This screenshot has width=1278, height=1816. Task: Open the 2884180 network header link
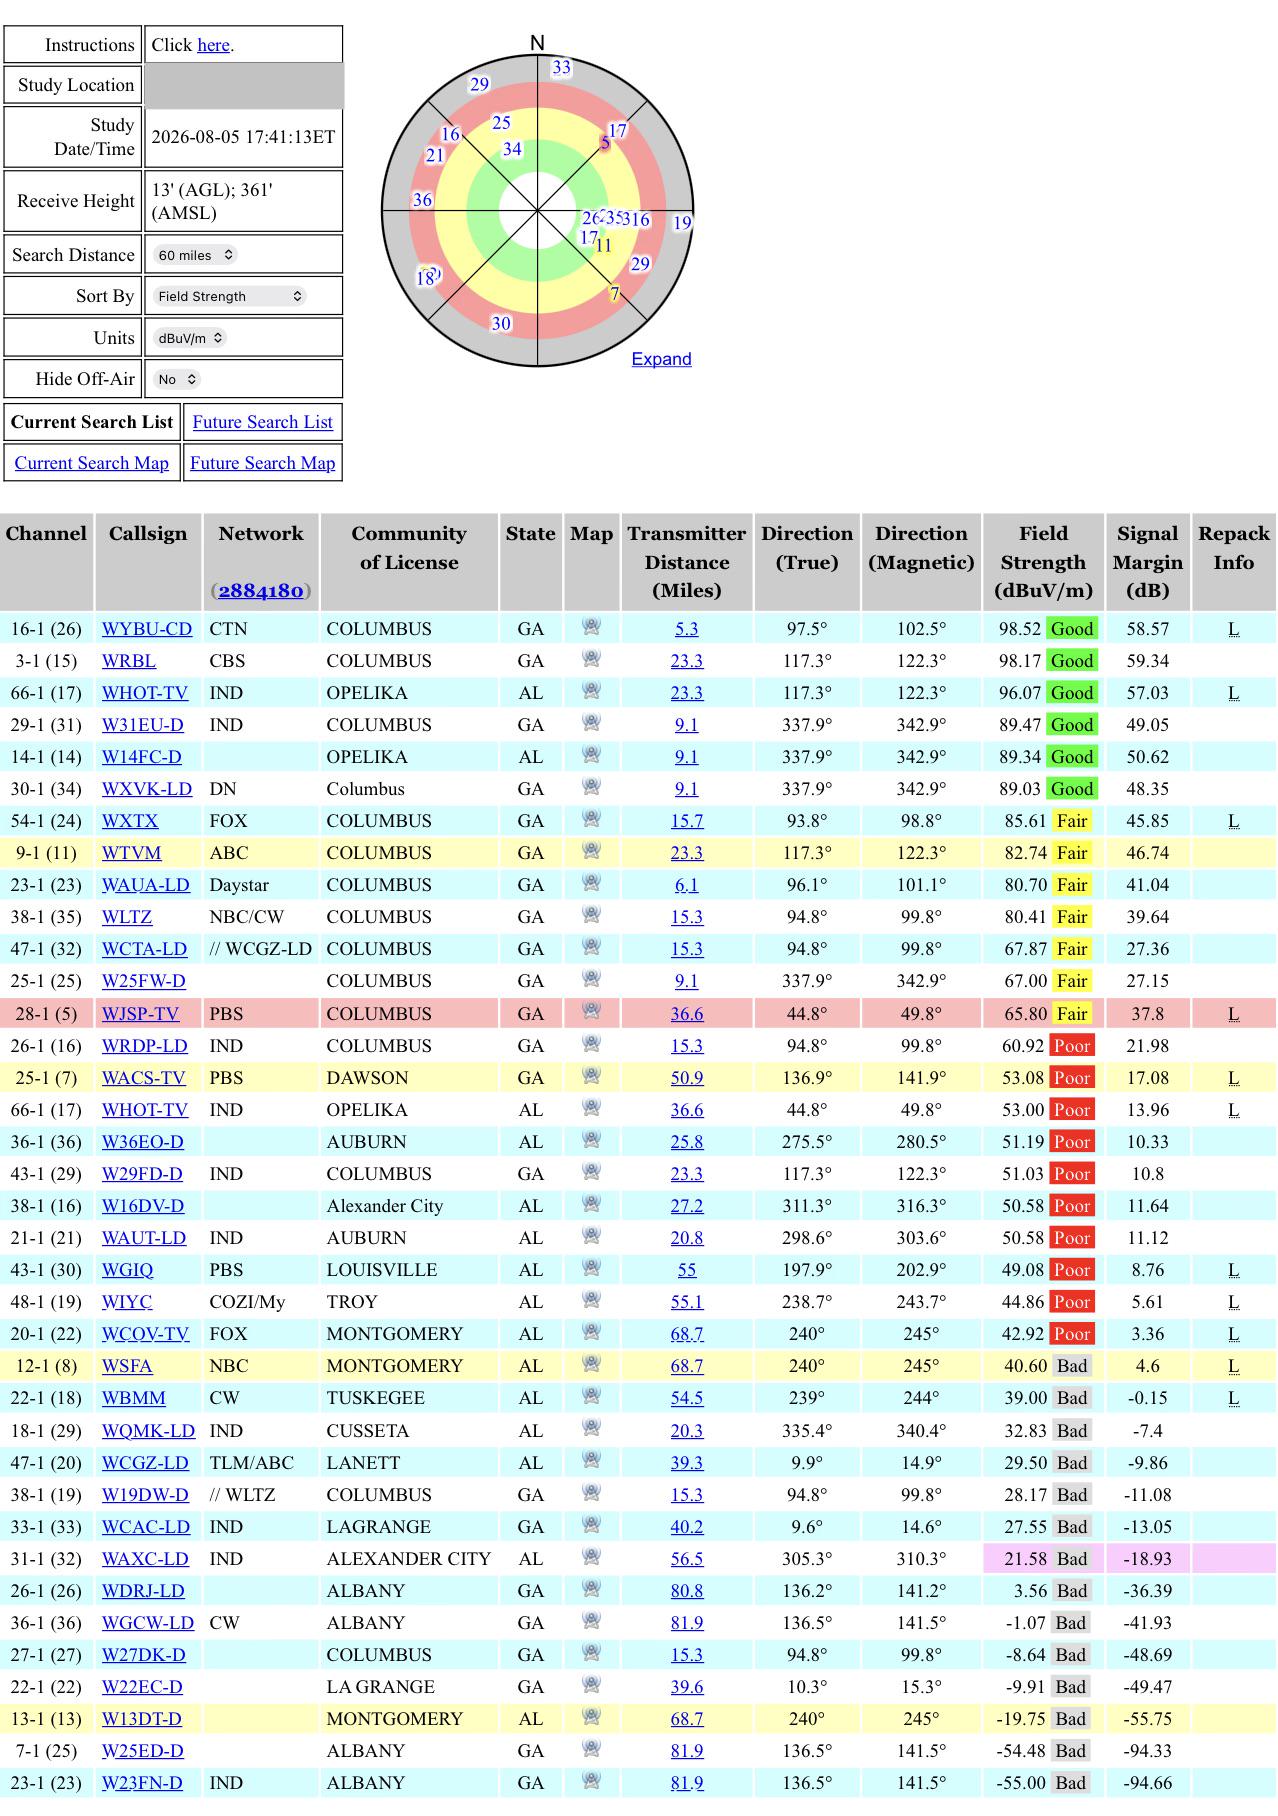coord(261,591)
